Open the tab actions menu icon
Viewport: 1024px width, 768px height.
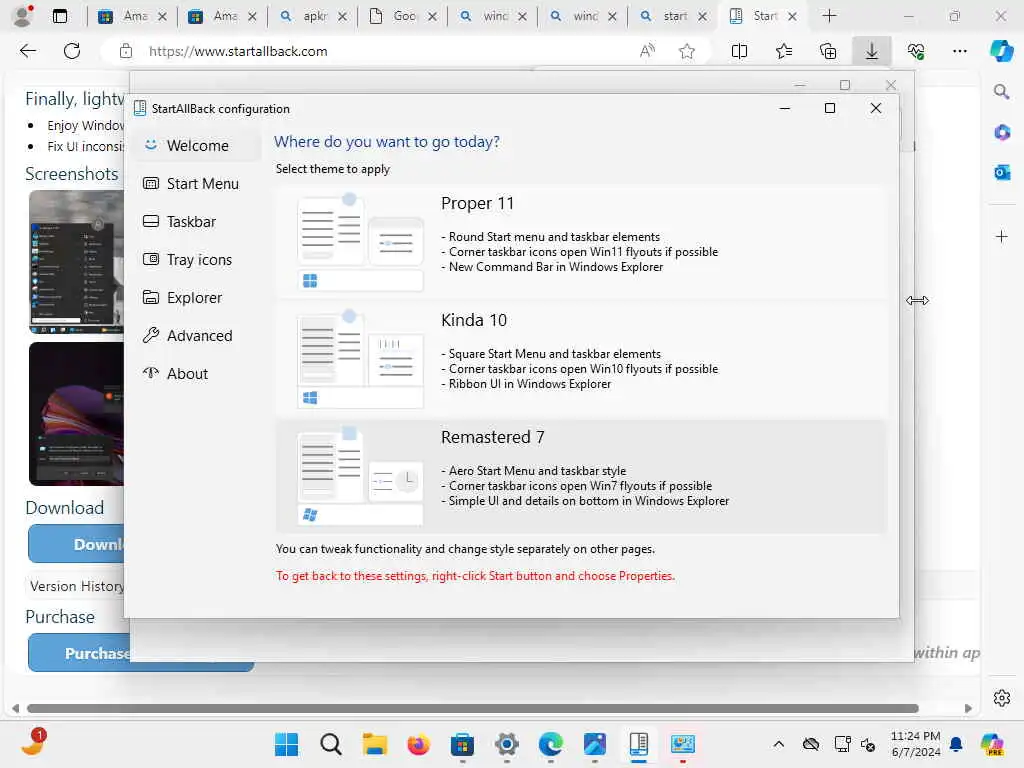click(59, 16)
